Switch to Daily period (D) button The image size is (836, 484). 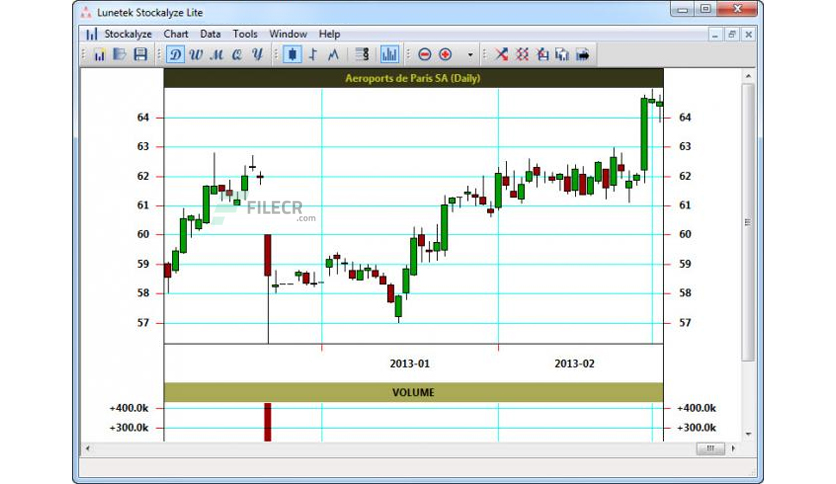point(175,54)
